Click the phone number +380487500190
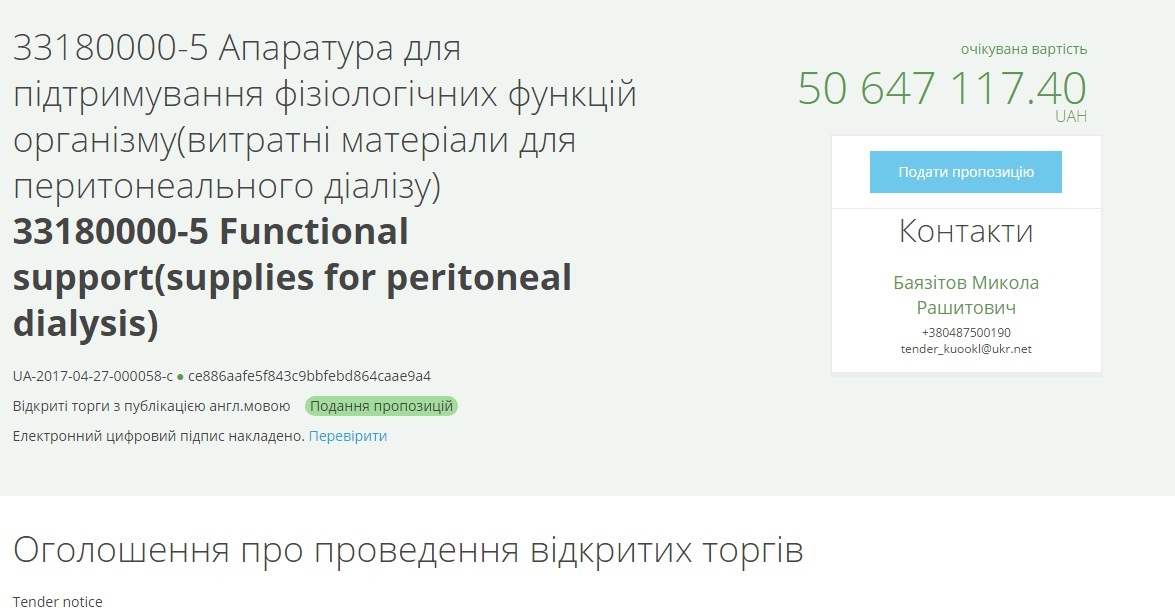Viewport: 1175px width, 608px height. pyautogui.click(x=965, y=332)
